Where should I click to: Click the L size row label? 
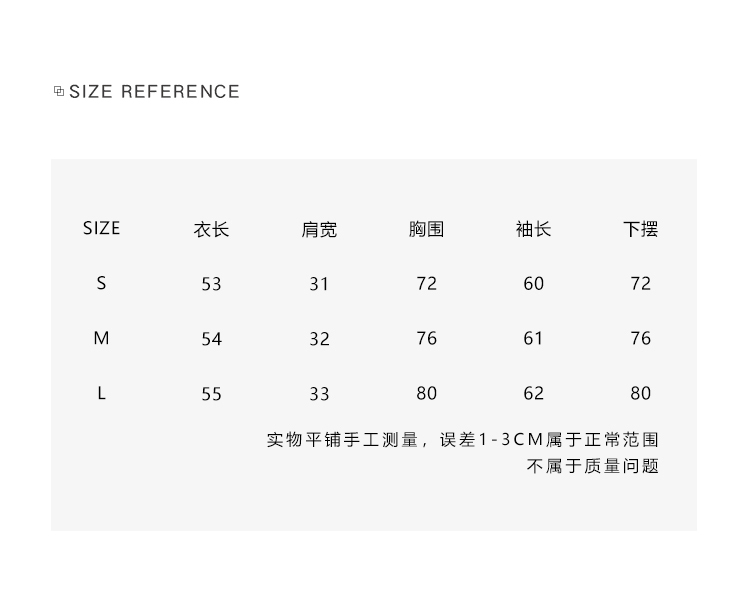101,393
